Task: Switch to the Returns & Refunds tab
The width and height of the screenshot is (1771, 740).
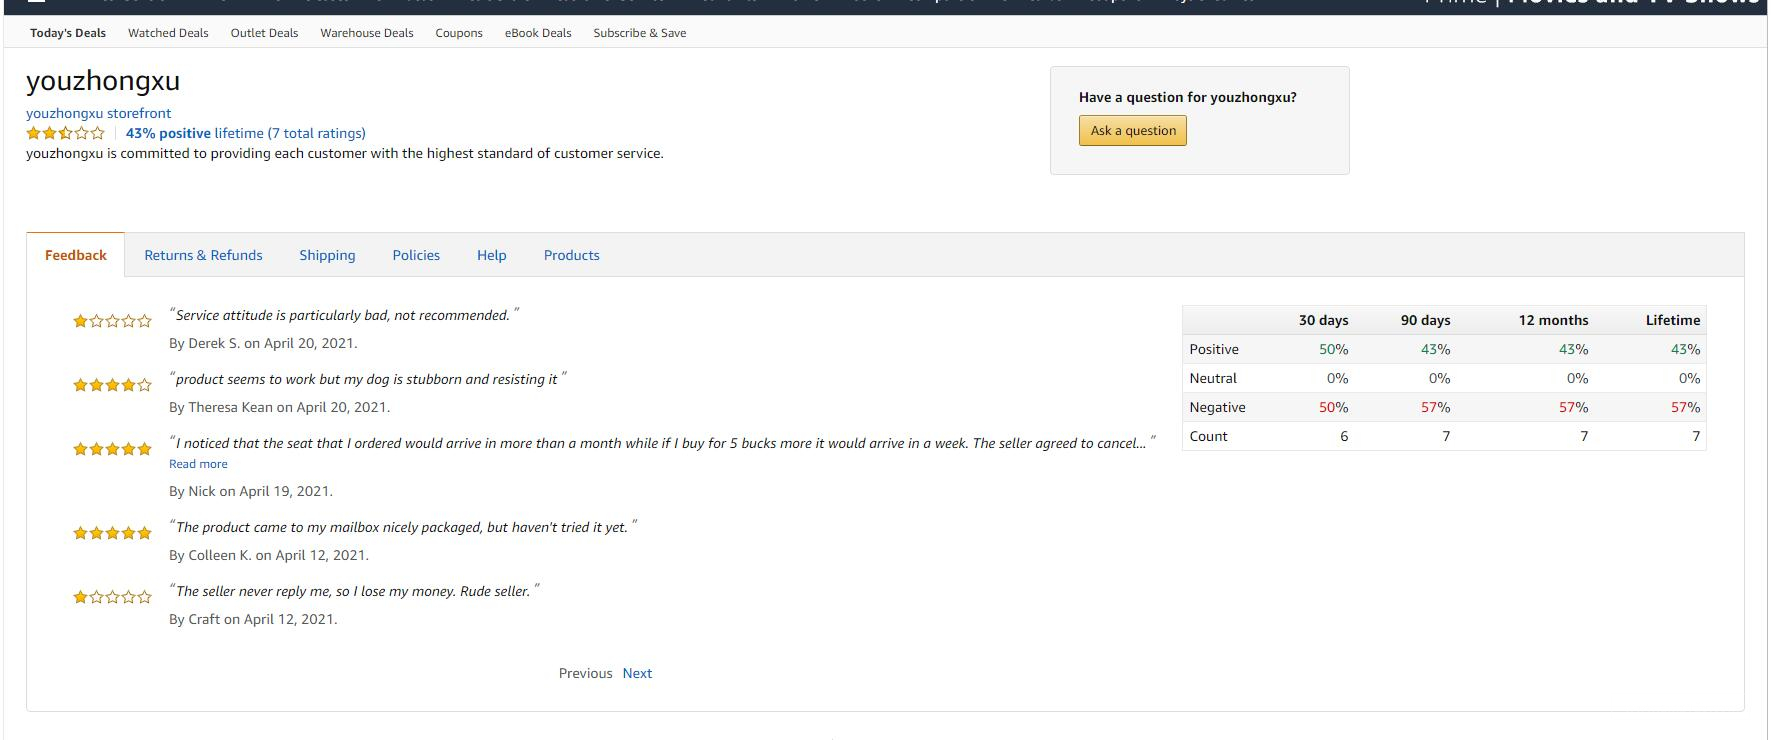Action: [x=203, y=255]
